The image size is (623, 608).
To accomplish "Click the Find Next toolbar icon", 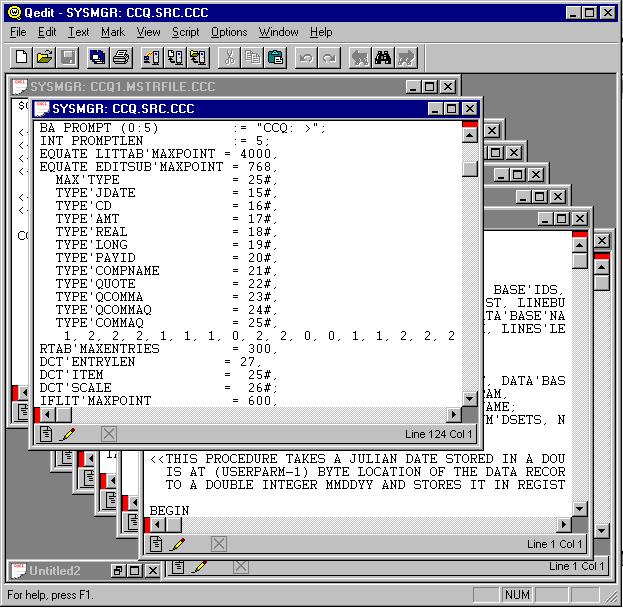I will [x=406, y=58].
